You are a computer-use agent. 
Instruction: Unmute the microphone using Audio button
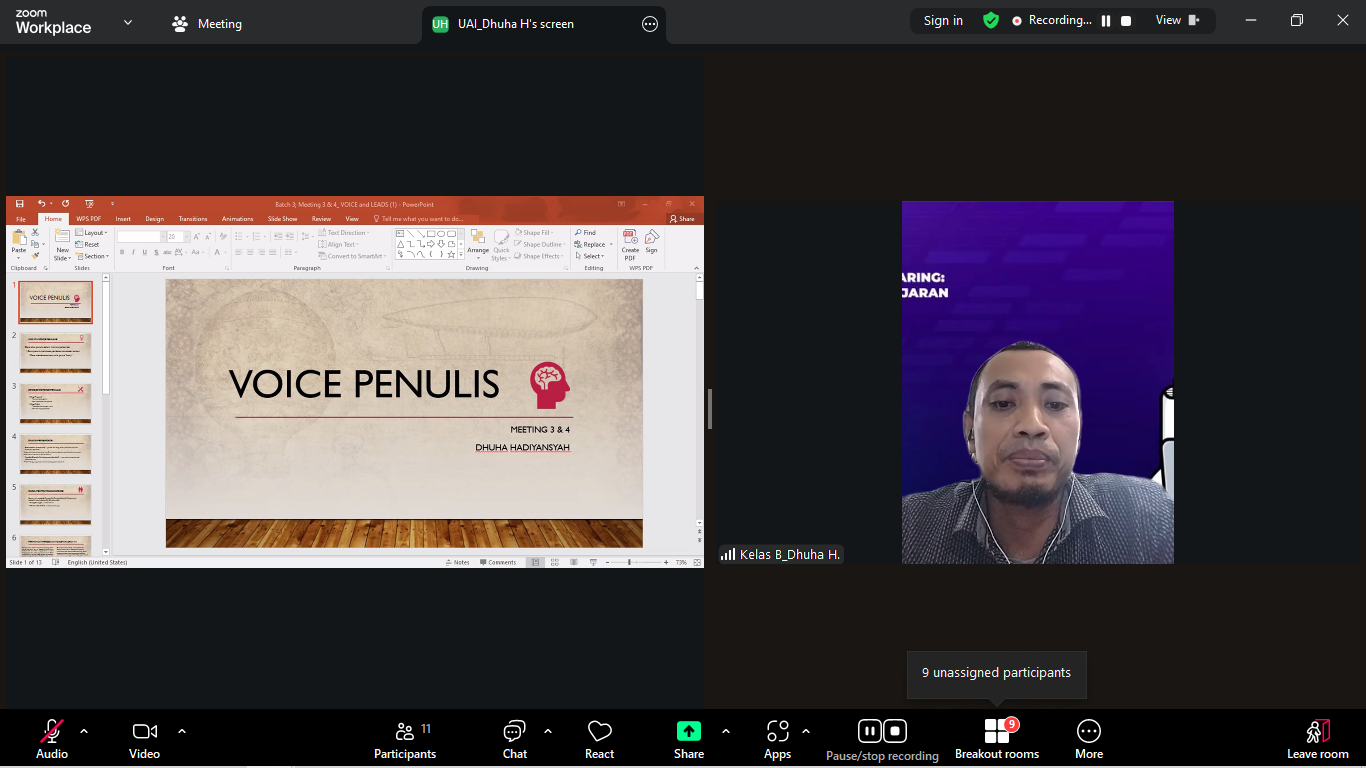52,739
